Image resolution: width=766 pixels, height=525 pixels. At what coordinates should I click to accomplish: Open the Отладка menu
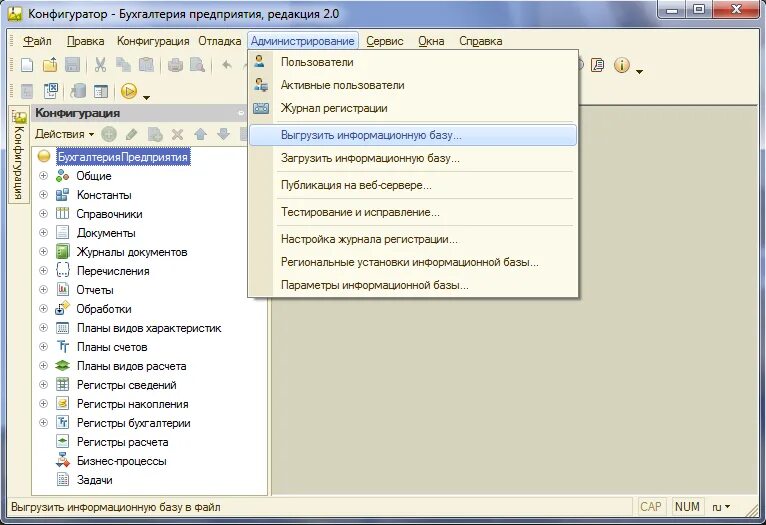(x=220, y=41)
